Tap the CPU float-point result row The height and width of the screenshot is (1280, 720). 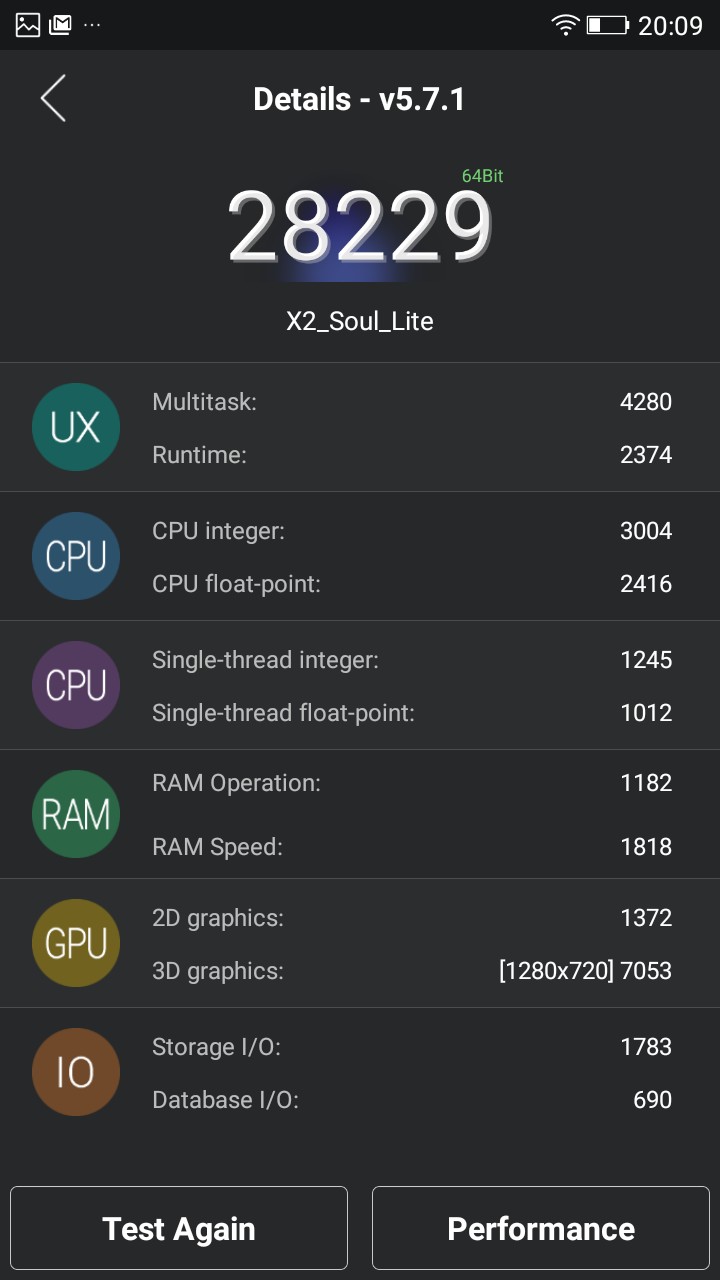[411, 584]
